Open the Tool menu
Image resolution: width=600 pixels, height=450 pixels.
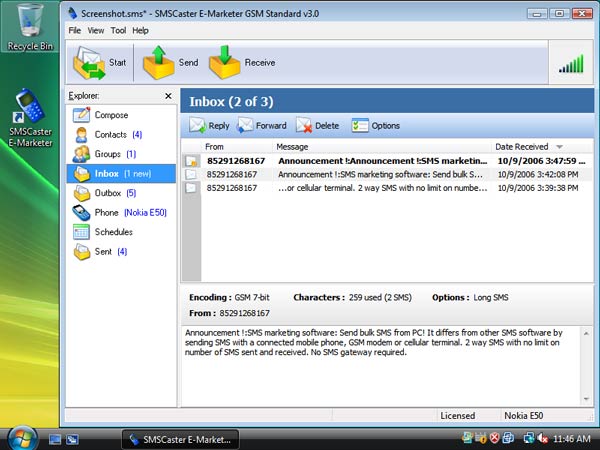[118, 31]
